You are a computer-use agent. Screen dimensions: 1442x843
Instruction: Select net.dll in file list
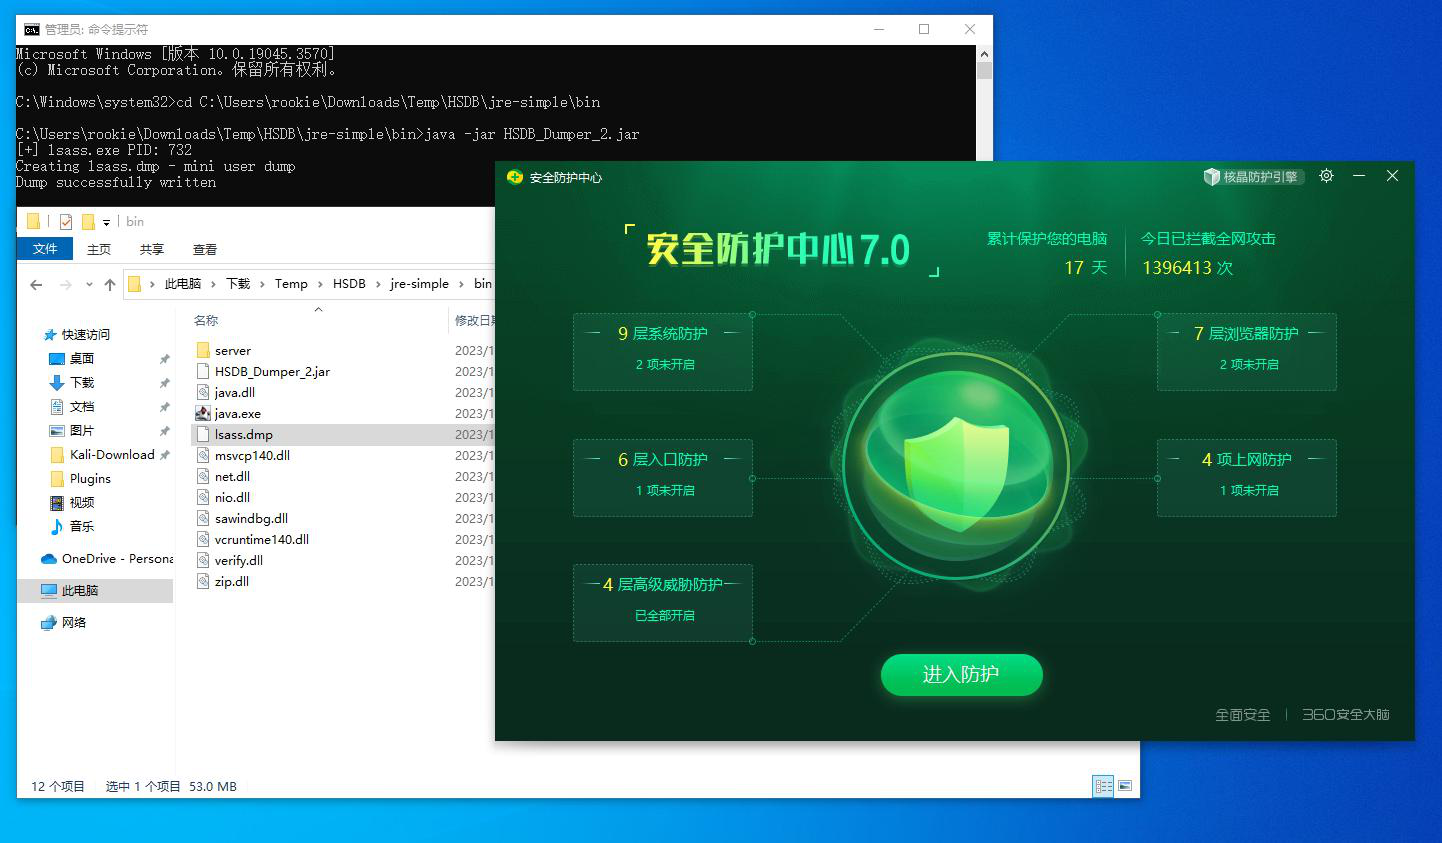(x=232, y=476)
